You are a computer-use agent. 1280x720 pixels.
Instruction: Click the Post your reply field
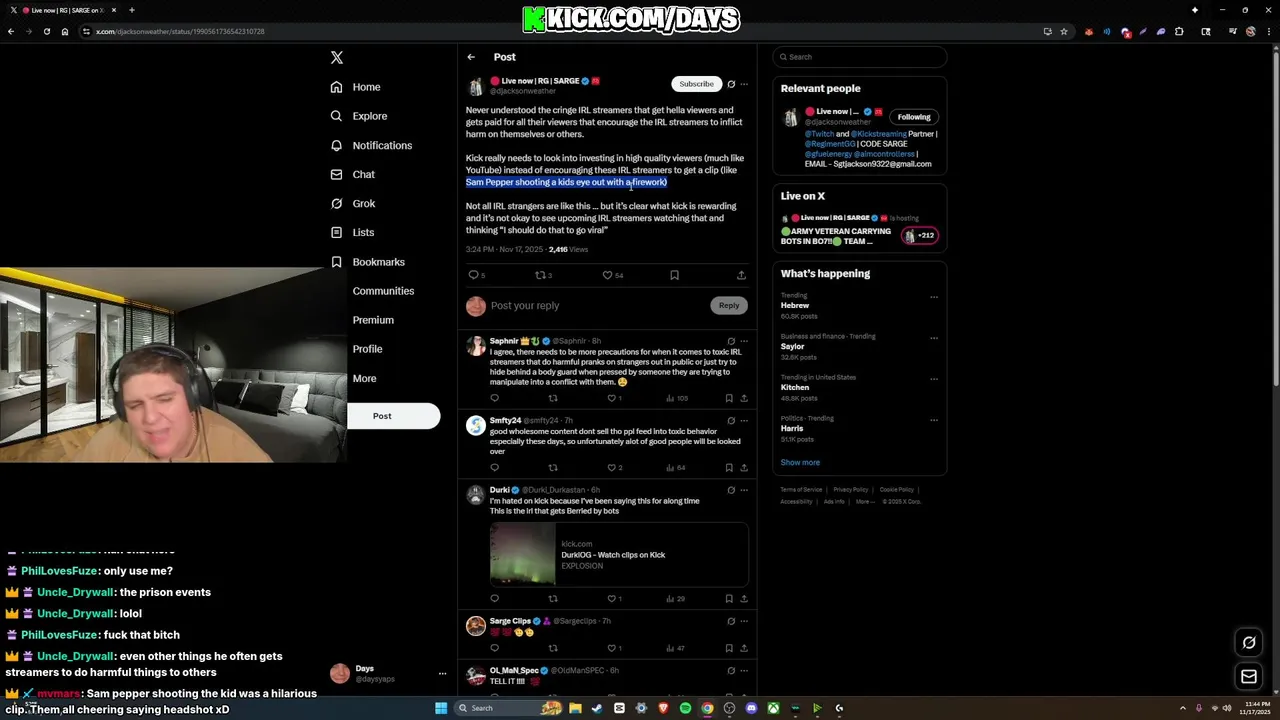click(597, 306)
